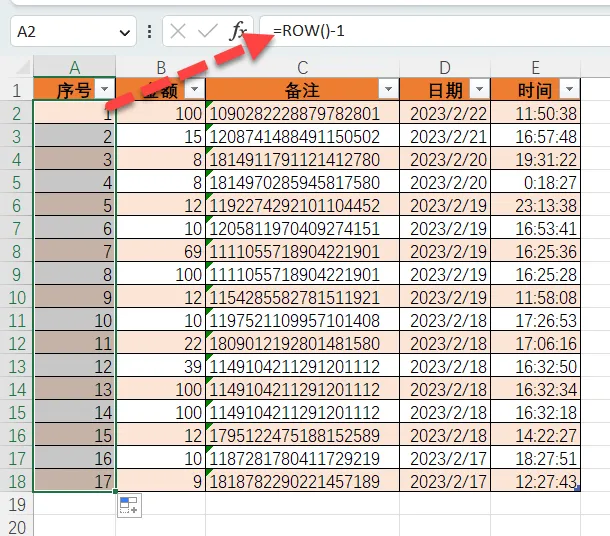Click cell with 1154285582781511921
The image size is (610, 536).
[303, 297]
